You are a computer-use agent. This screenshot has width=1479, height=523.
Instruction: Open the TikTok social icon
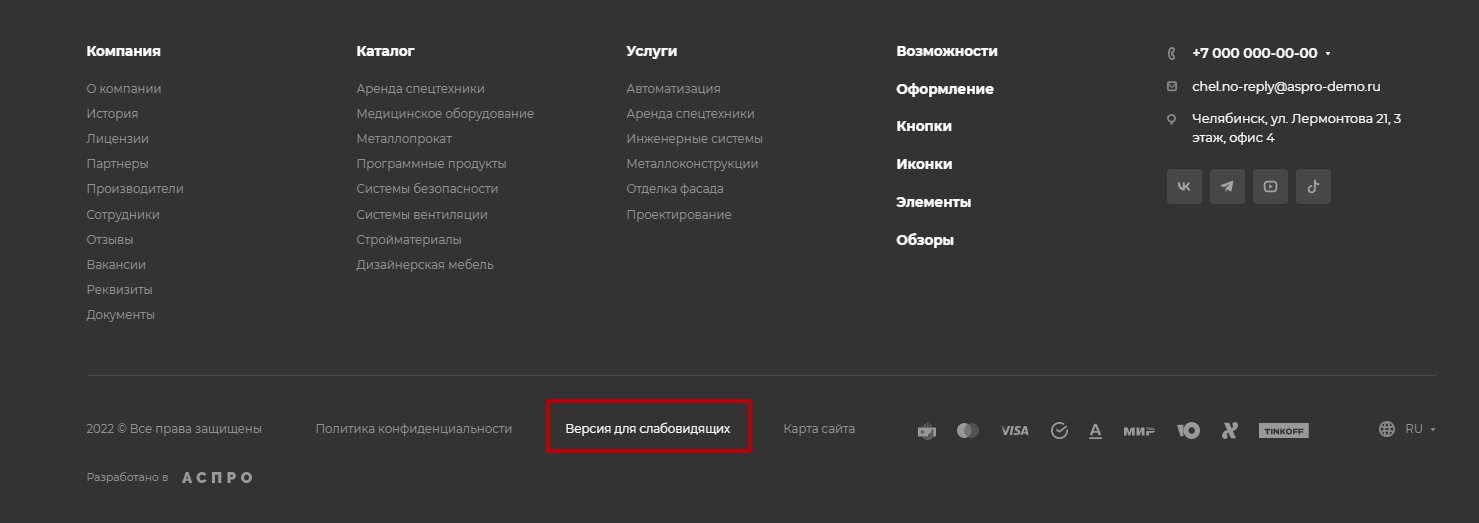pyautogui.click(x=1313, y=187)
